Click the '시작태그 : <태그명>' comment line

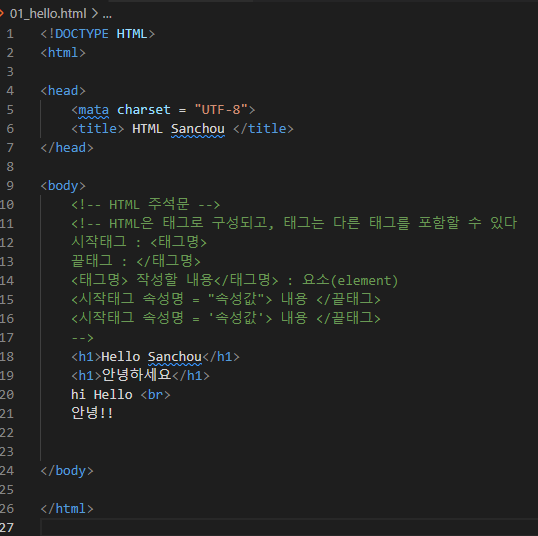coord(139,243)
